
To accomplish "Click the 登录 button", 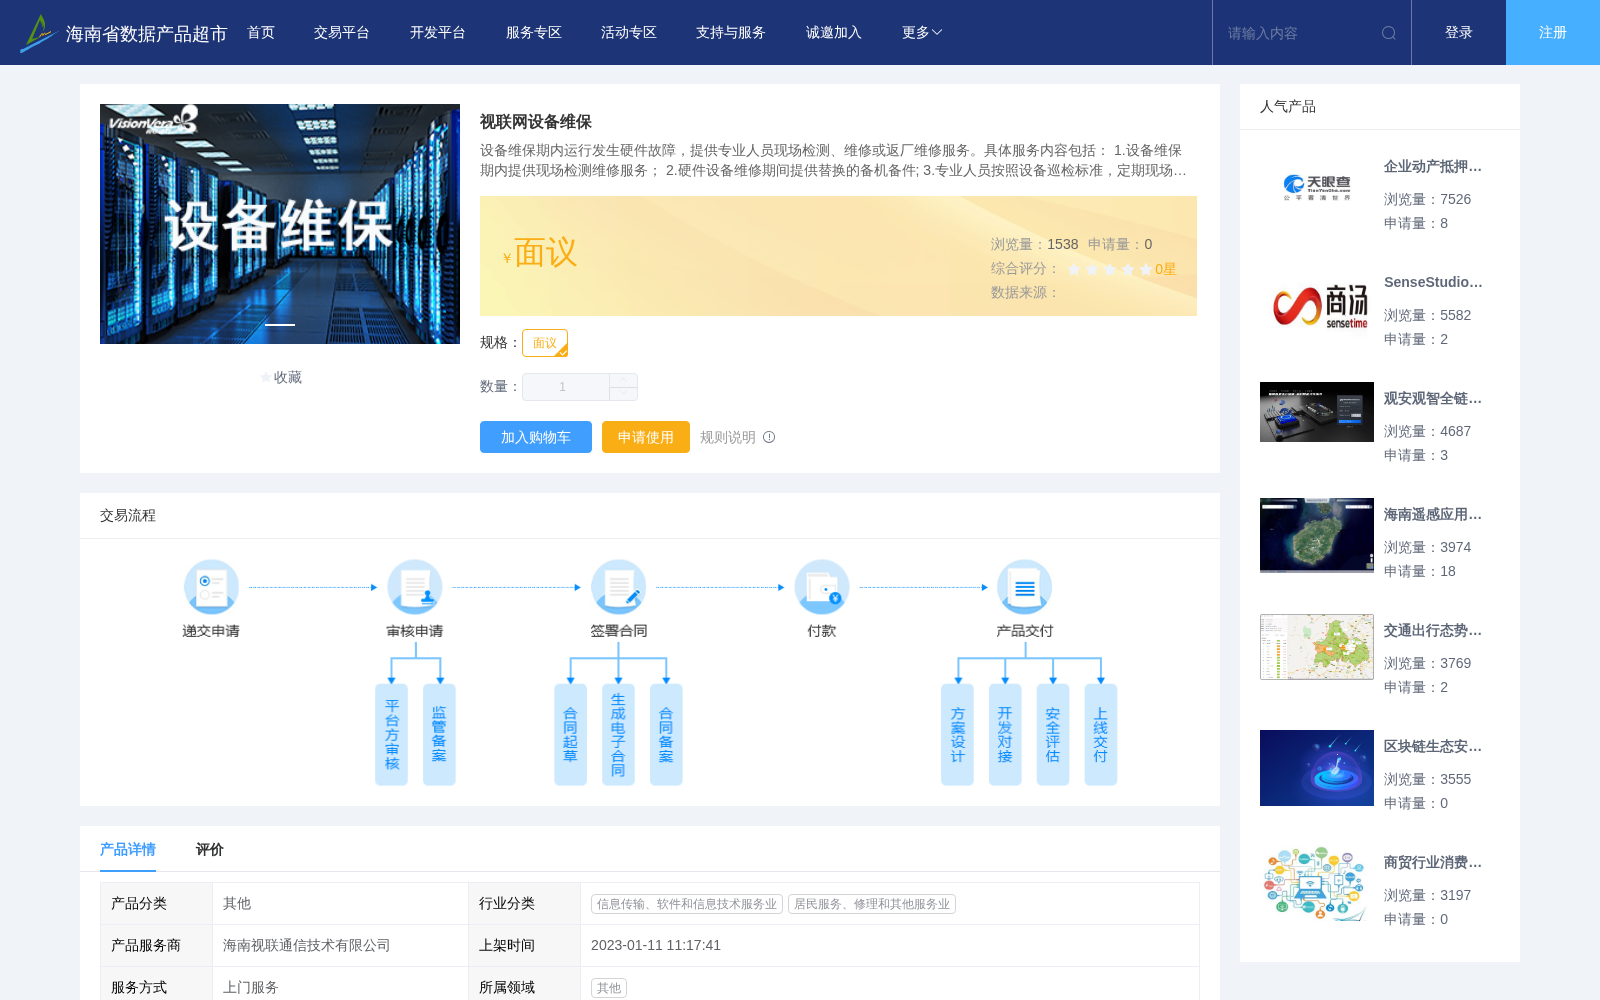I will tap(1459, 33).
